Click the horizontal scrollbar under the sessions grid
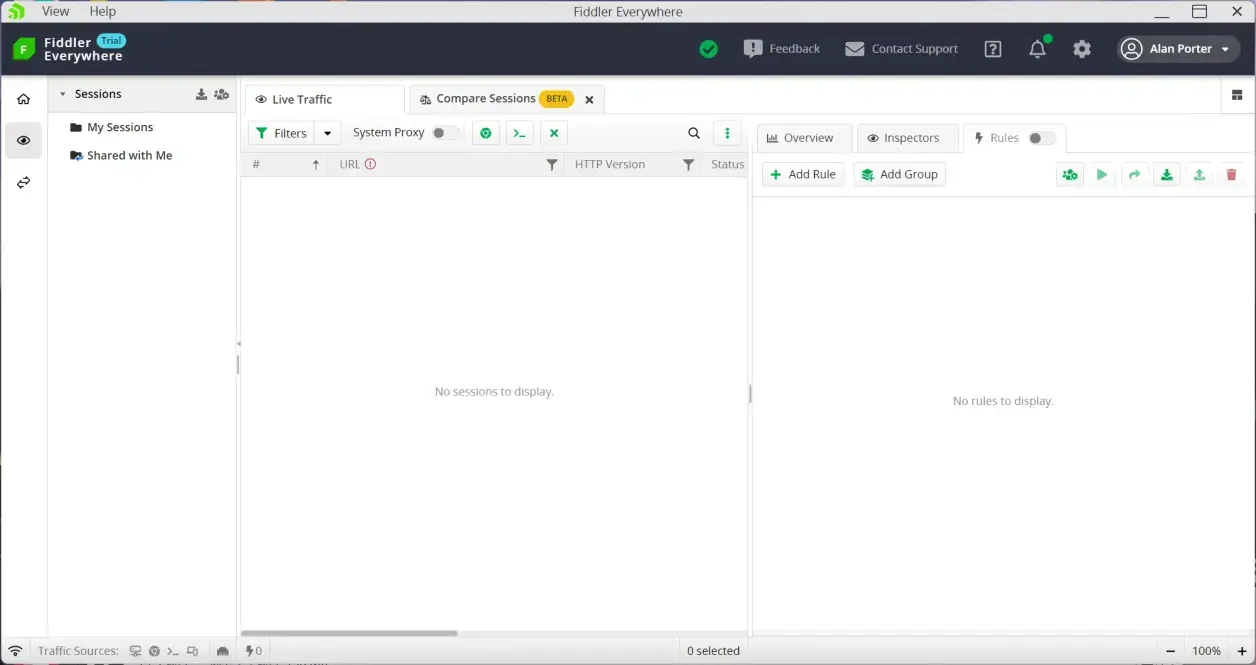The height and width of the screenshot is (665, 1256). click(x=349, y=633)
